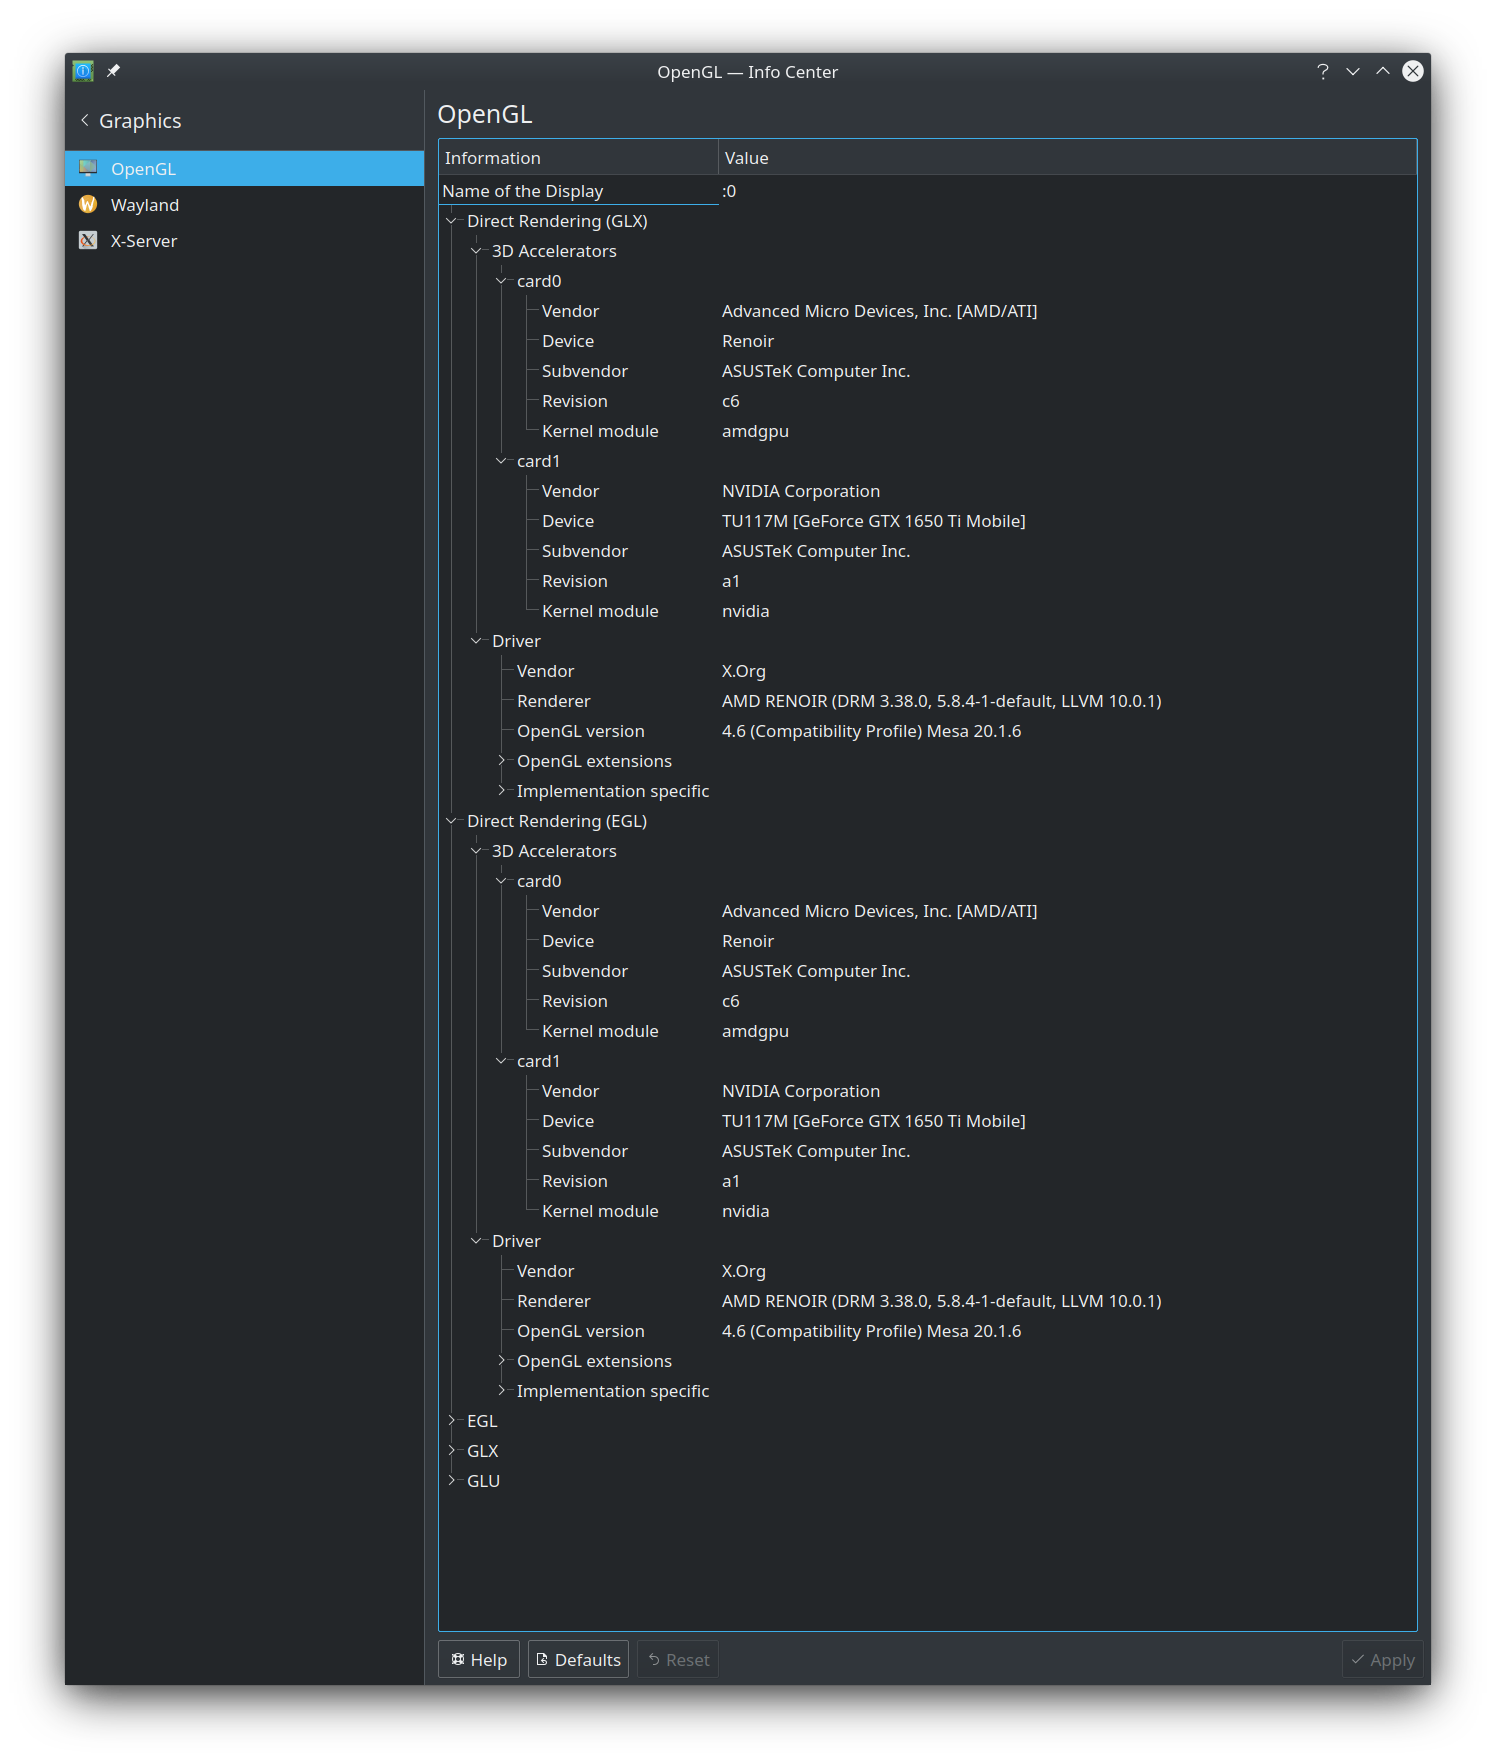The width and height of the screenshot is (1496, 1762).
Task: Collapse card0 under EGL
Action: (x=501, y=881)
